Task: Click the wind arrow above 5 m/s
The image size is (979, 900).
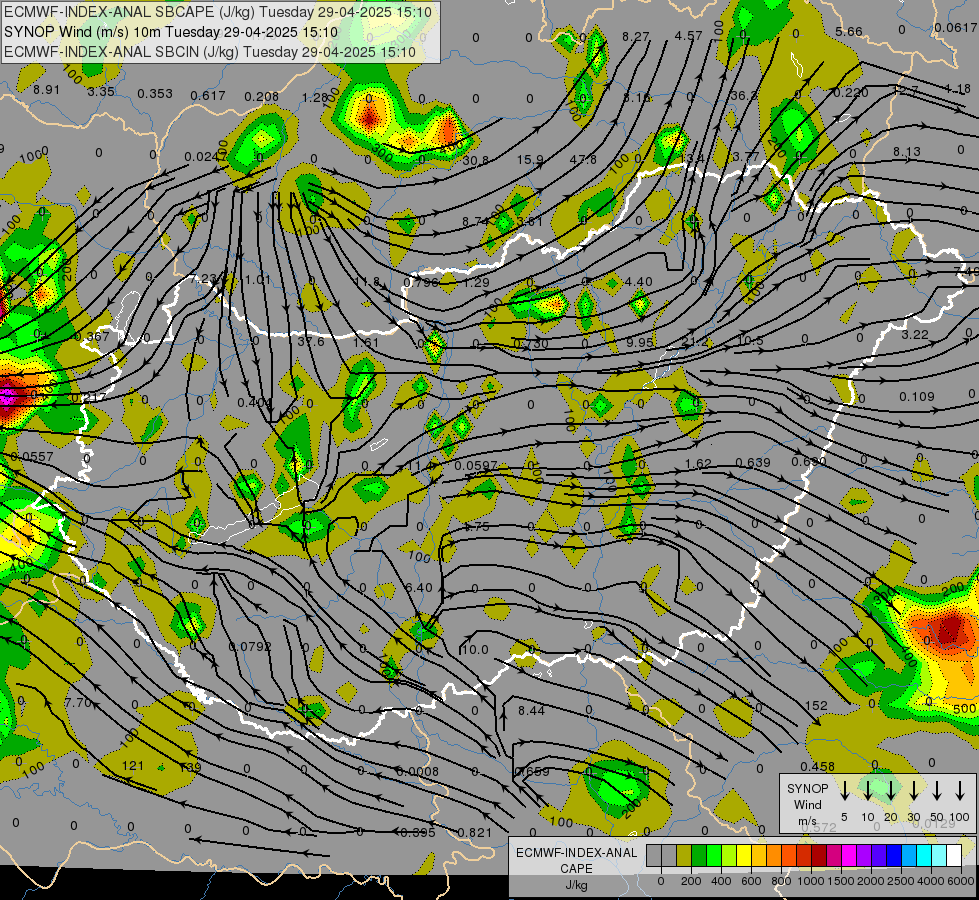Action: pyautogui.click(x=844, y=791)
